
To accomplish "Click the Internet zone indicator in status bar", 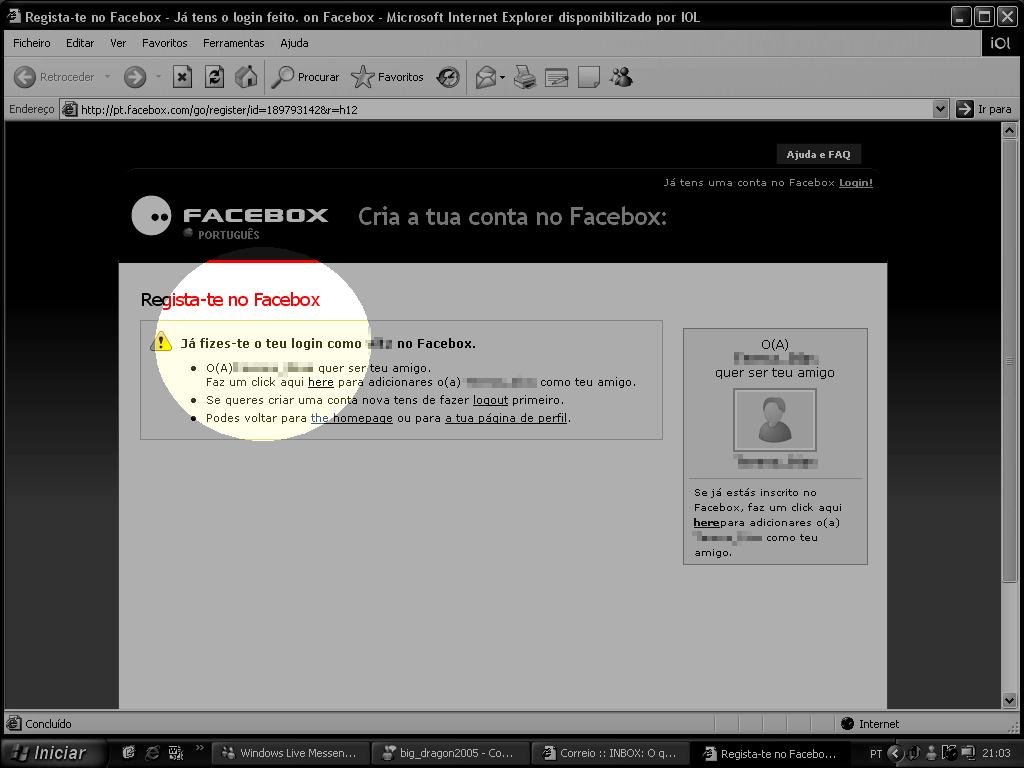I will click(x=870, y=724).
